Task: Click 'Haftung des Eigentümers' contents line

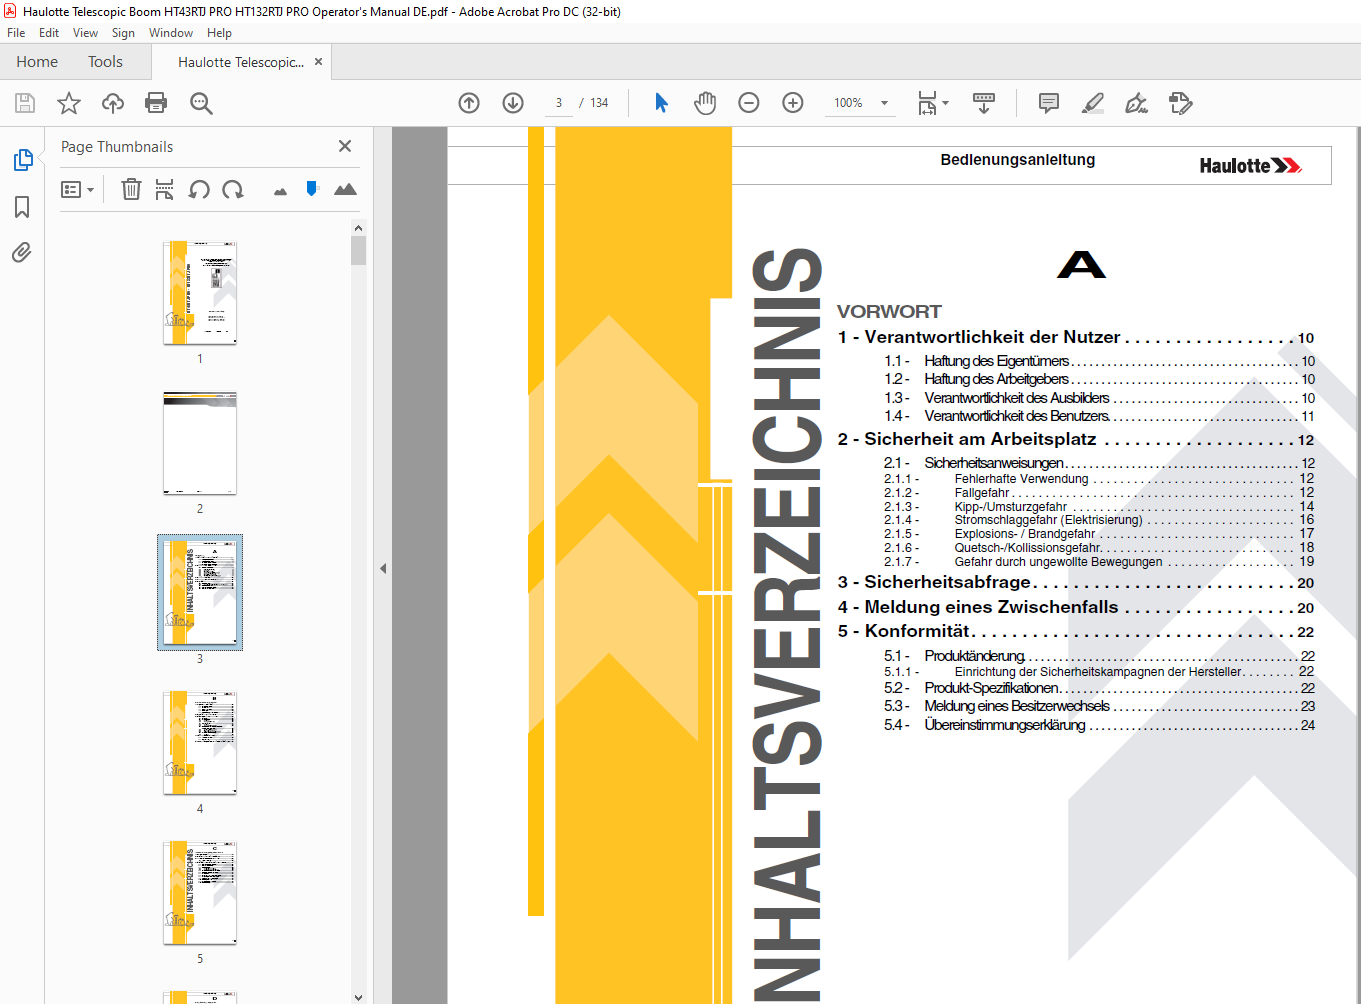Action: (1099, 361)
